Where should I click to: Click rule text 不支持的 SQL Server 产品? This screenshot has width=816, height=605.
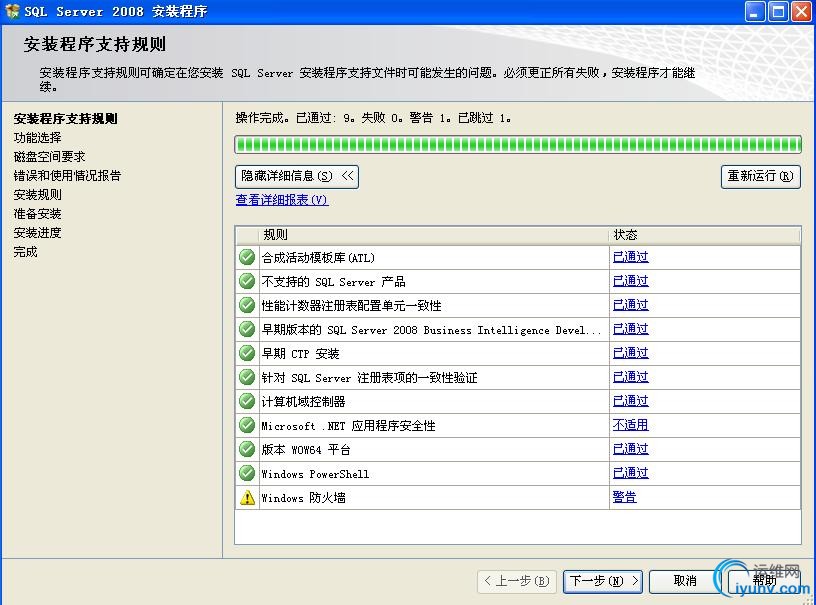(x=334, y=281)
